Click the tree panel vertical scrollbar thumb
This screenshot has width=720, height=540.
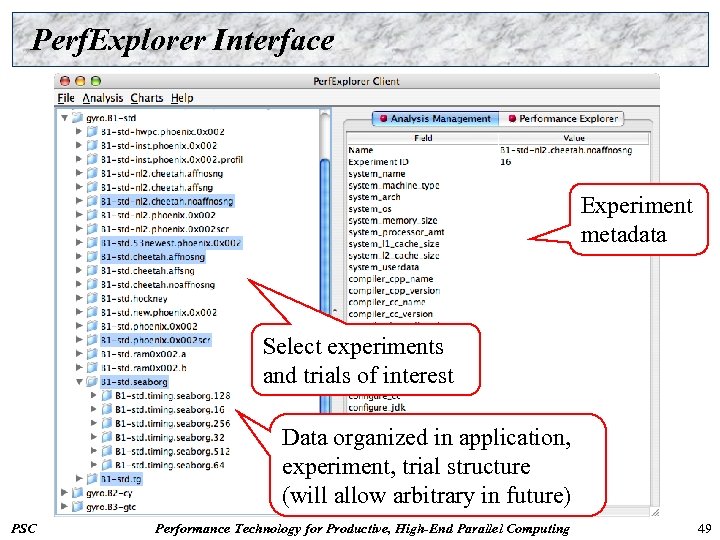tap(325, 285)
